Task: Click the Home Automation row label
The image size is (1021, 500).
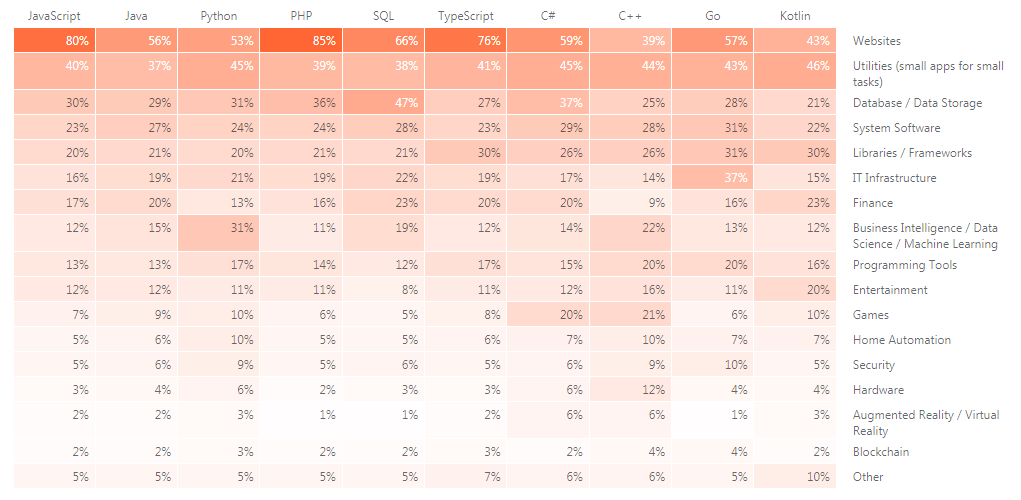Action: tap(901, 340)
